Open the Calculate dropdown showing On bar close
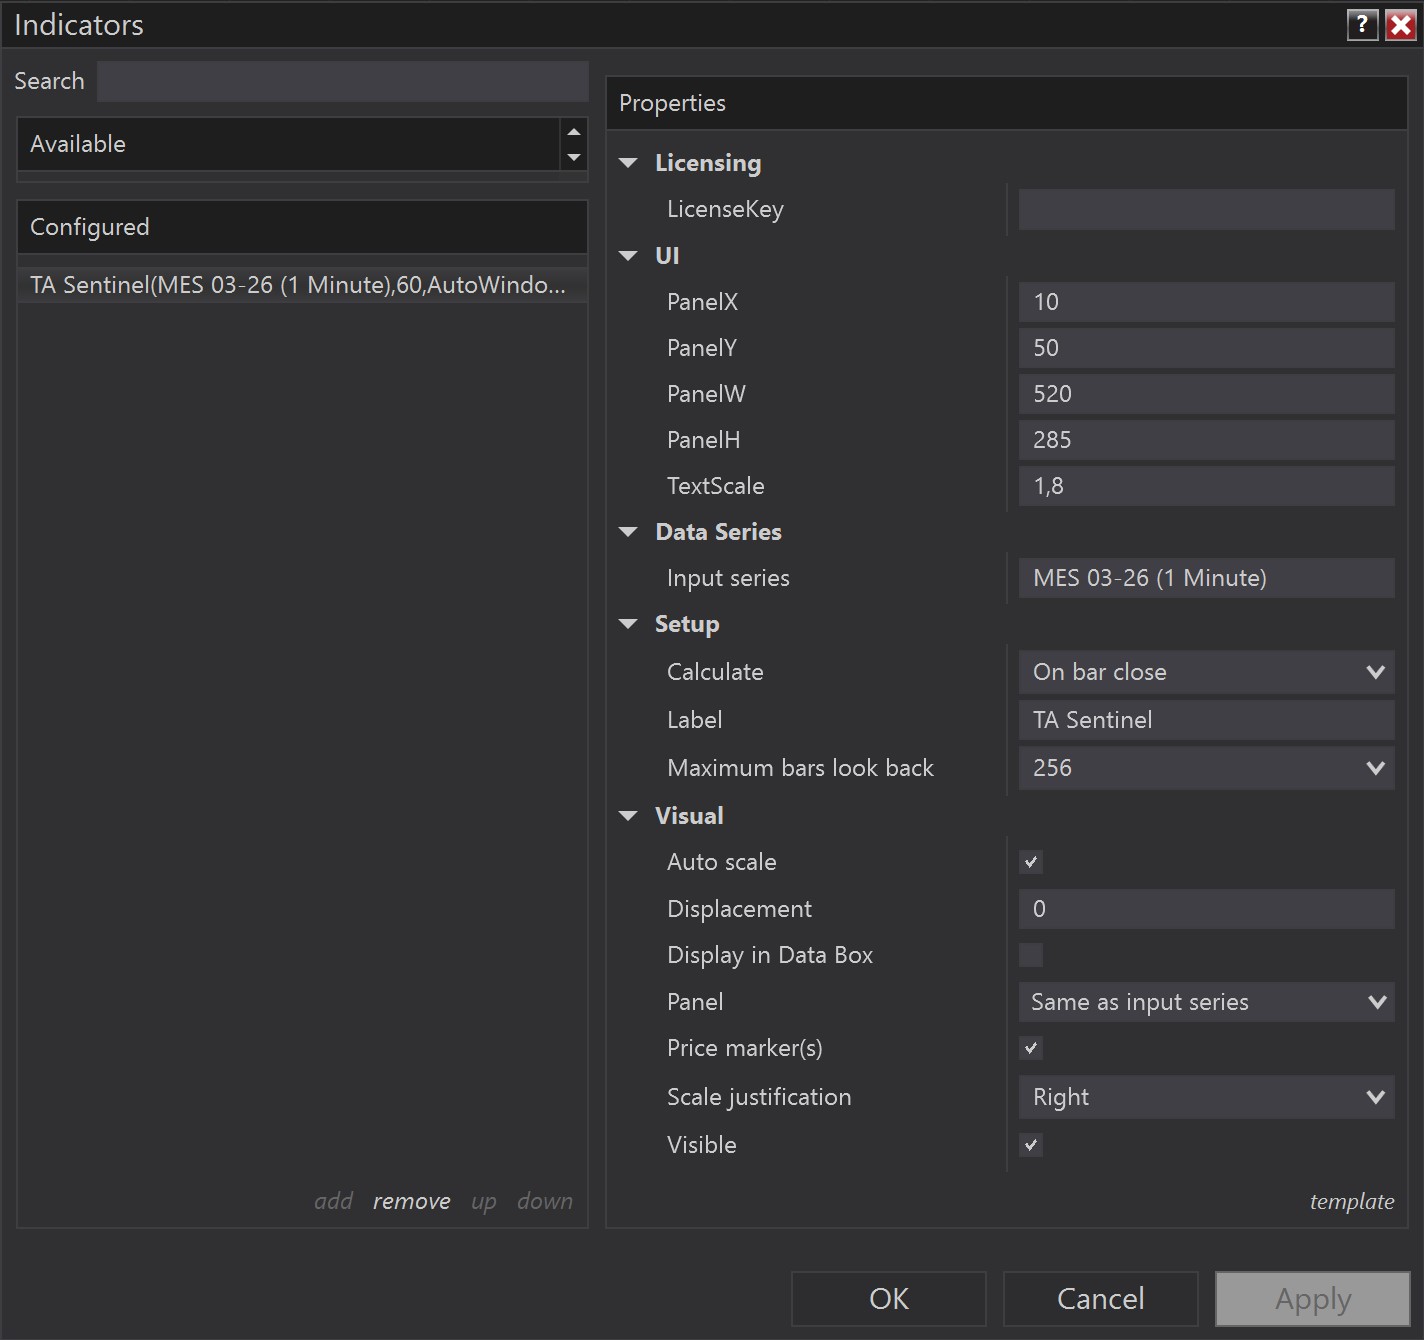This screenshot has height=1340, width=1424. (x=1377, y=672)
